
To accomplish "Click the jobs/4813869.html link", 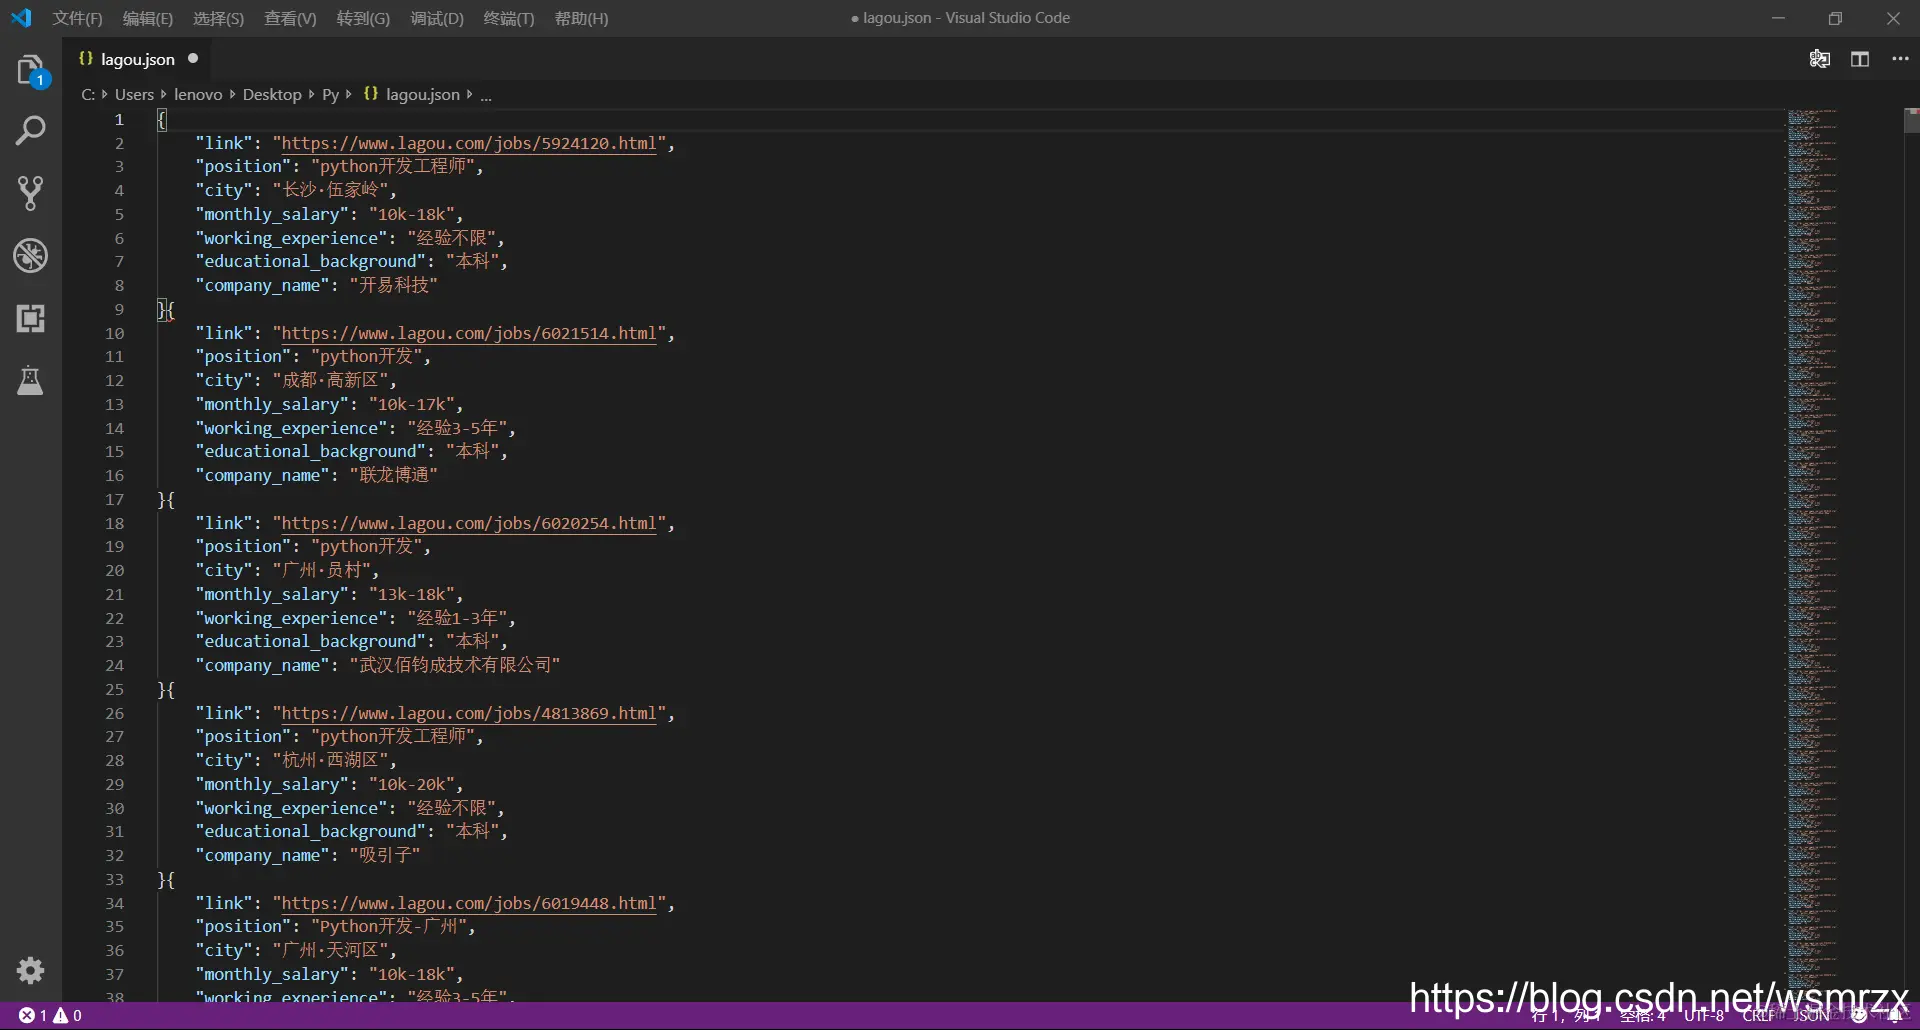I will click(469, 713).
